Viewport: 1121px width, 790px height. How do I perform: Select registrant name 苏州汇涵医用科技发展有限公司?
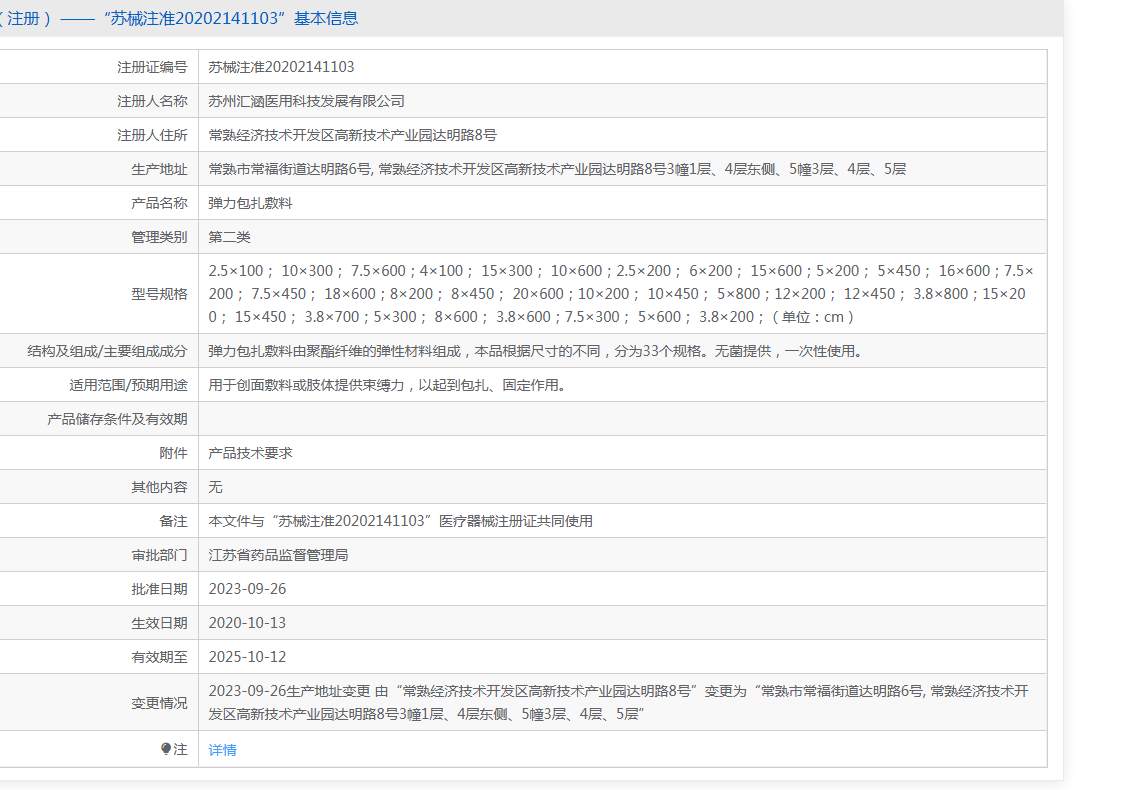click(306, 101)
